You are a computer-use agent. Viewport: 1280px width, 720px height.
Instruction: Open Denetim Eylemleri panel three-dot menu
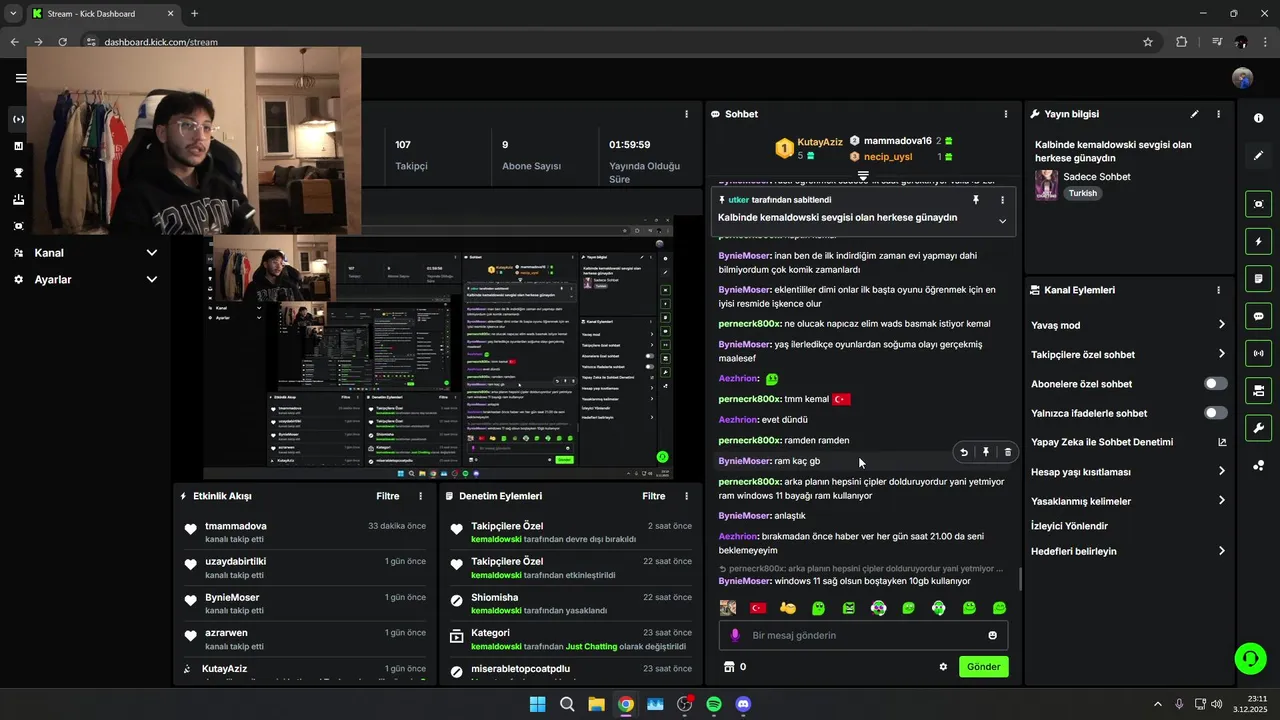(686, 496)
